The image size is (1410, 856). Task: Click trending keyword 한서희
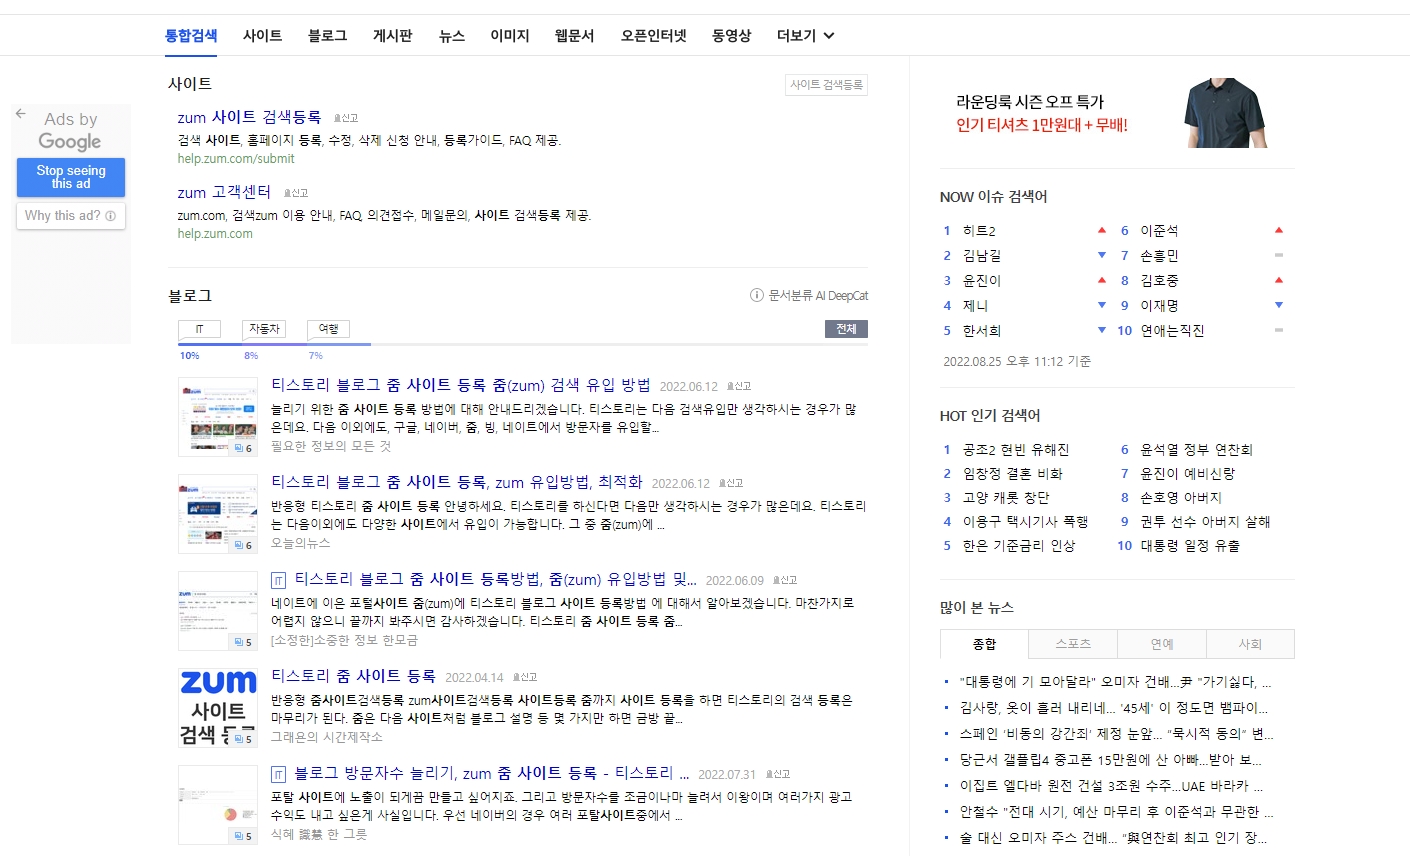(981, 331)
